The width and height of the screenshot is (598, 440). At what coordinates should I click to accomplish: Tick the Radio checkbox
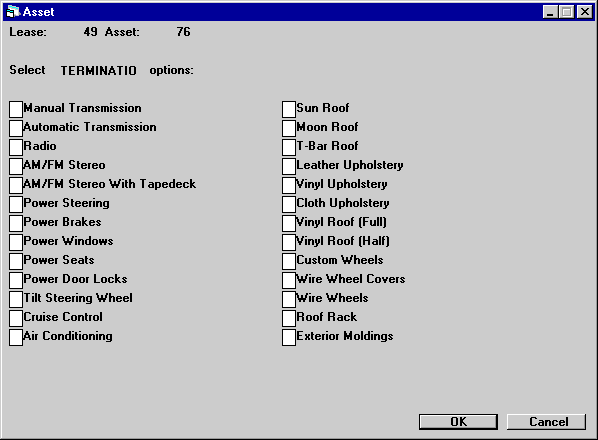(x=16, y=147)
